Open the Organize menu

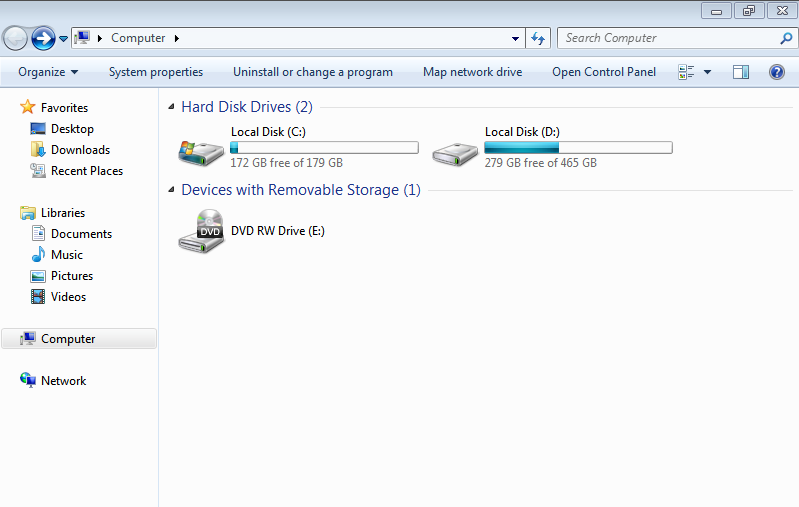pyautogui.click(x=48, y=72)
